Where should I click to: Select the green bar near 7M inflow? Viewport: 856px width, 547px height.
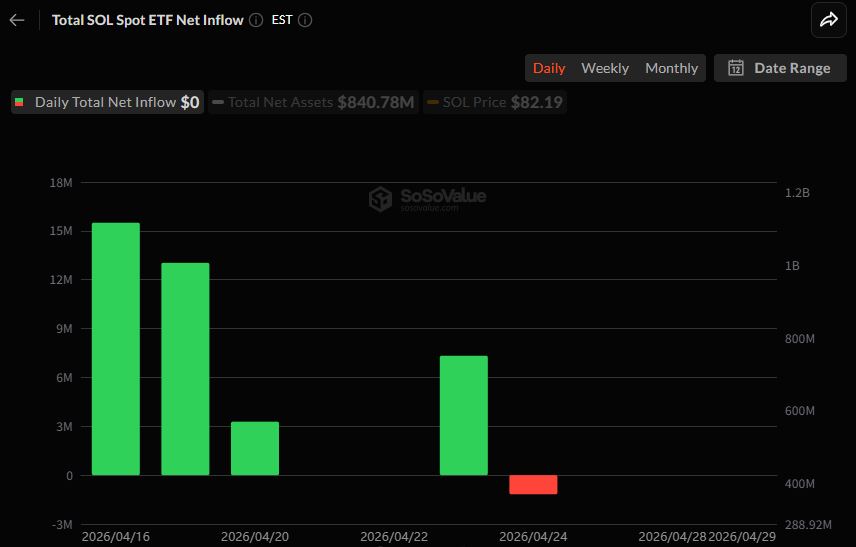(463, 415)
